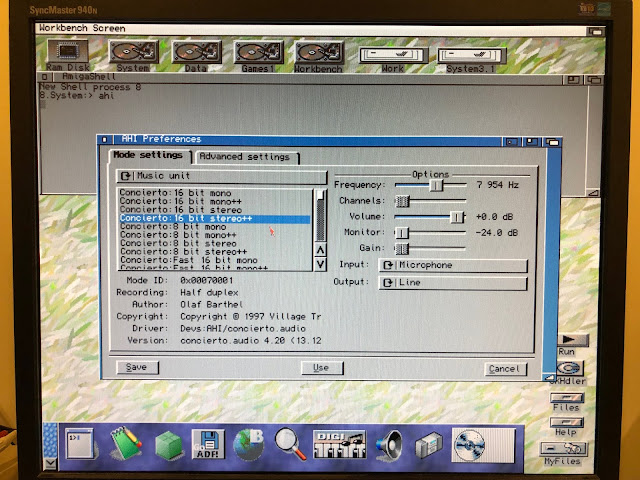The height and width of the screenshot is (480, 640).
Task: Click the AmigaShell window depth gadget
Action: [594, 80]
